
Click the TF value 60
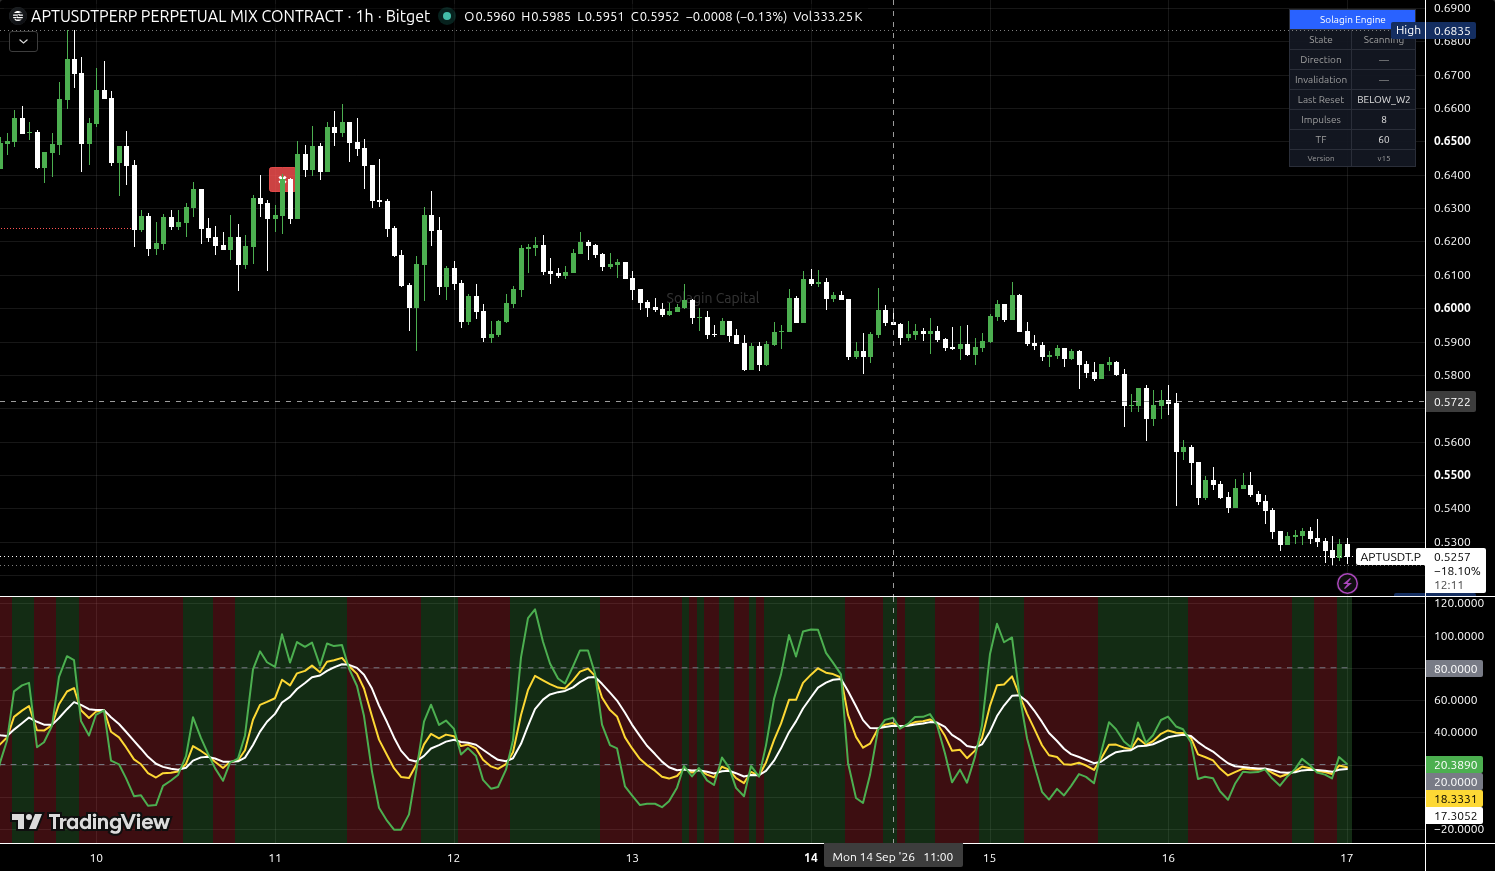[x=1383, y=140]
